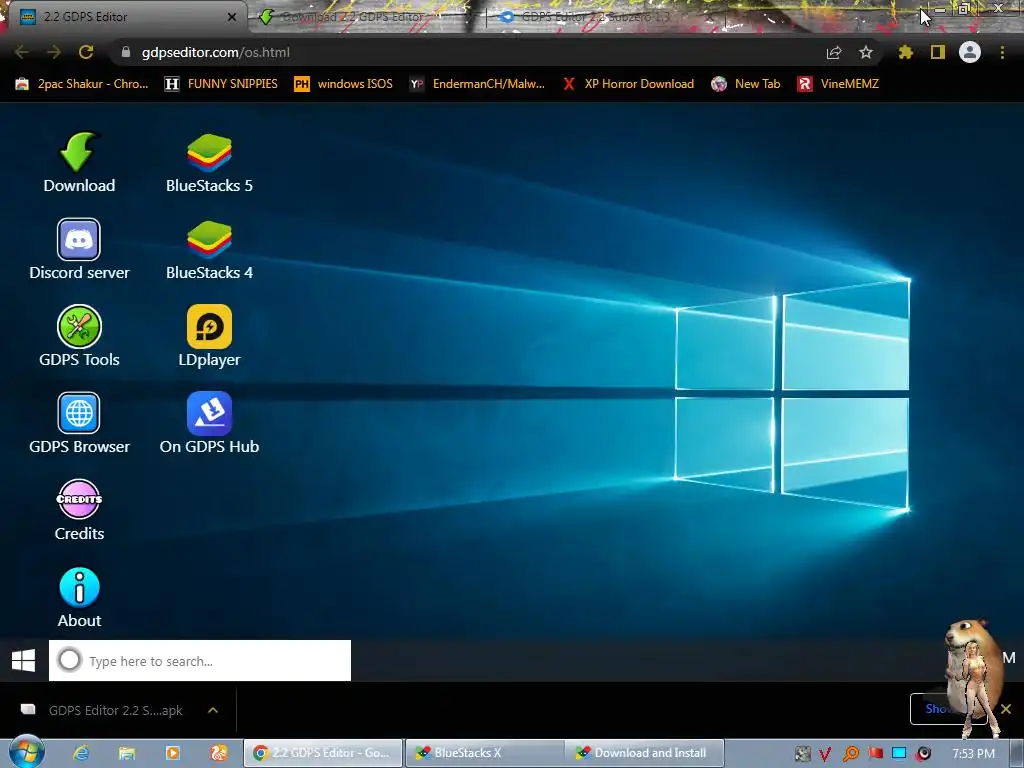1024x768 pixels.
Task: Switch to the 'BlueStacks X' taskbar button
Action: pyautogui.click(x=483, y=753)
